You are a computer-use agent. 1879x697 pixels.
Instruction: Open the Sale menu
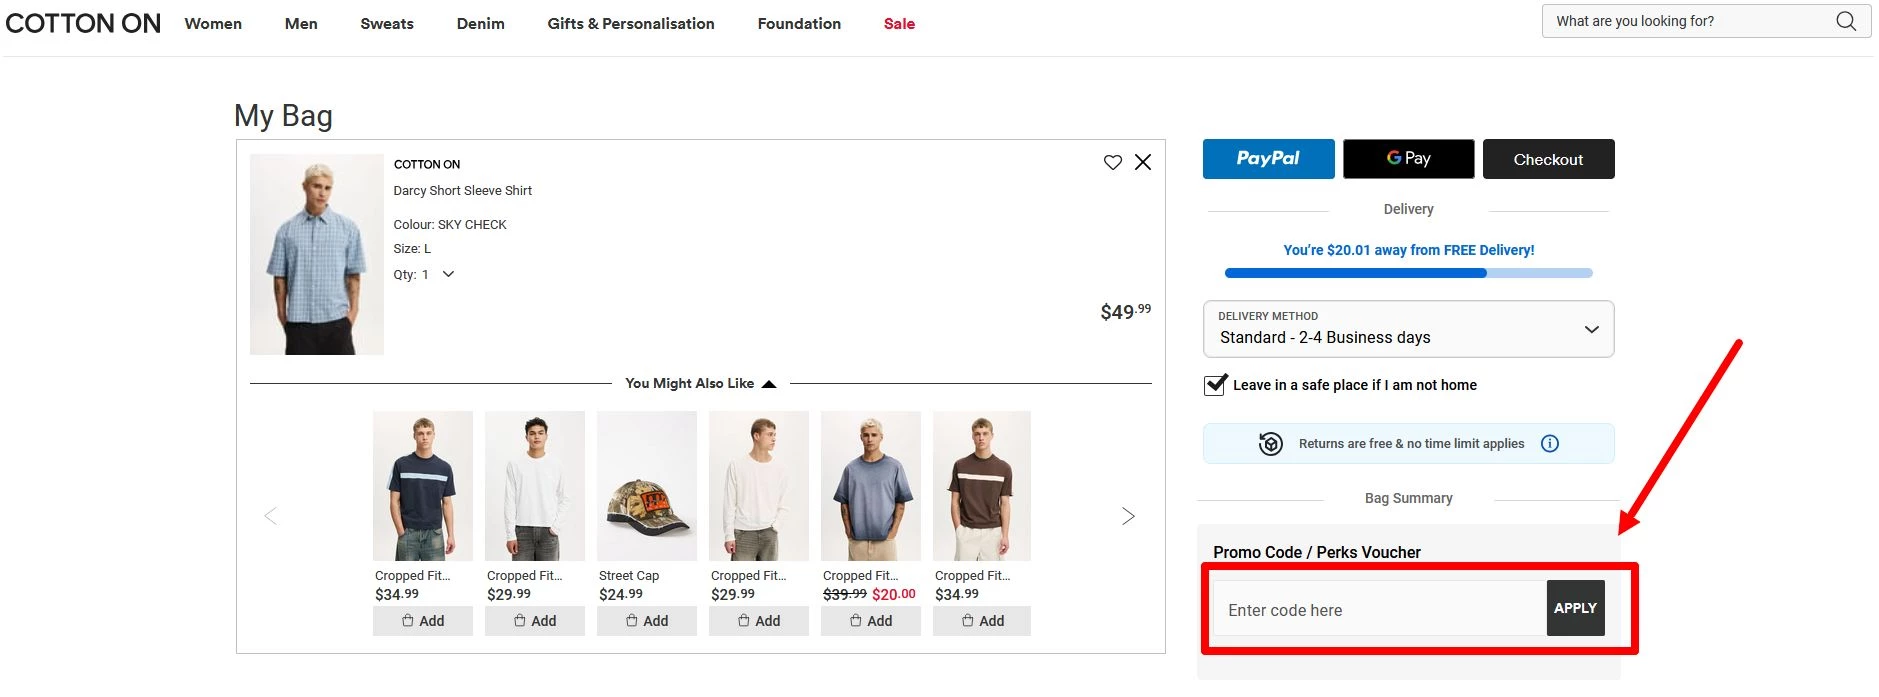click(899, 24)
